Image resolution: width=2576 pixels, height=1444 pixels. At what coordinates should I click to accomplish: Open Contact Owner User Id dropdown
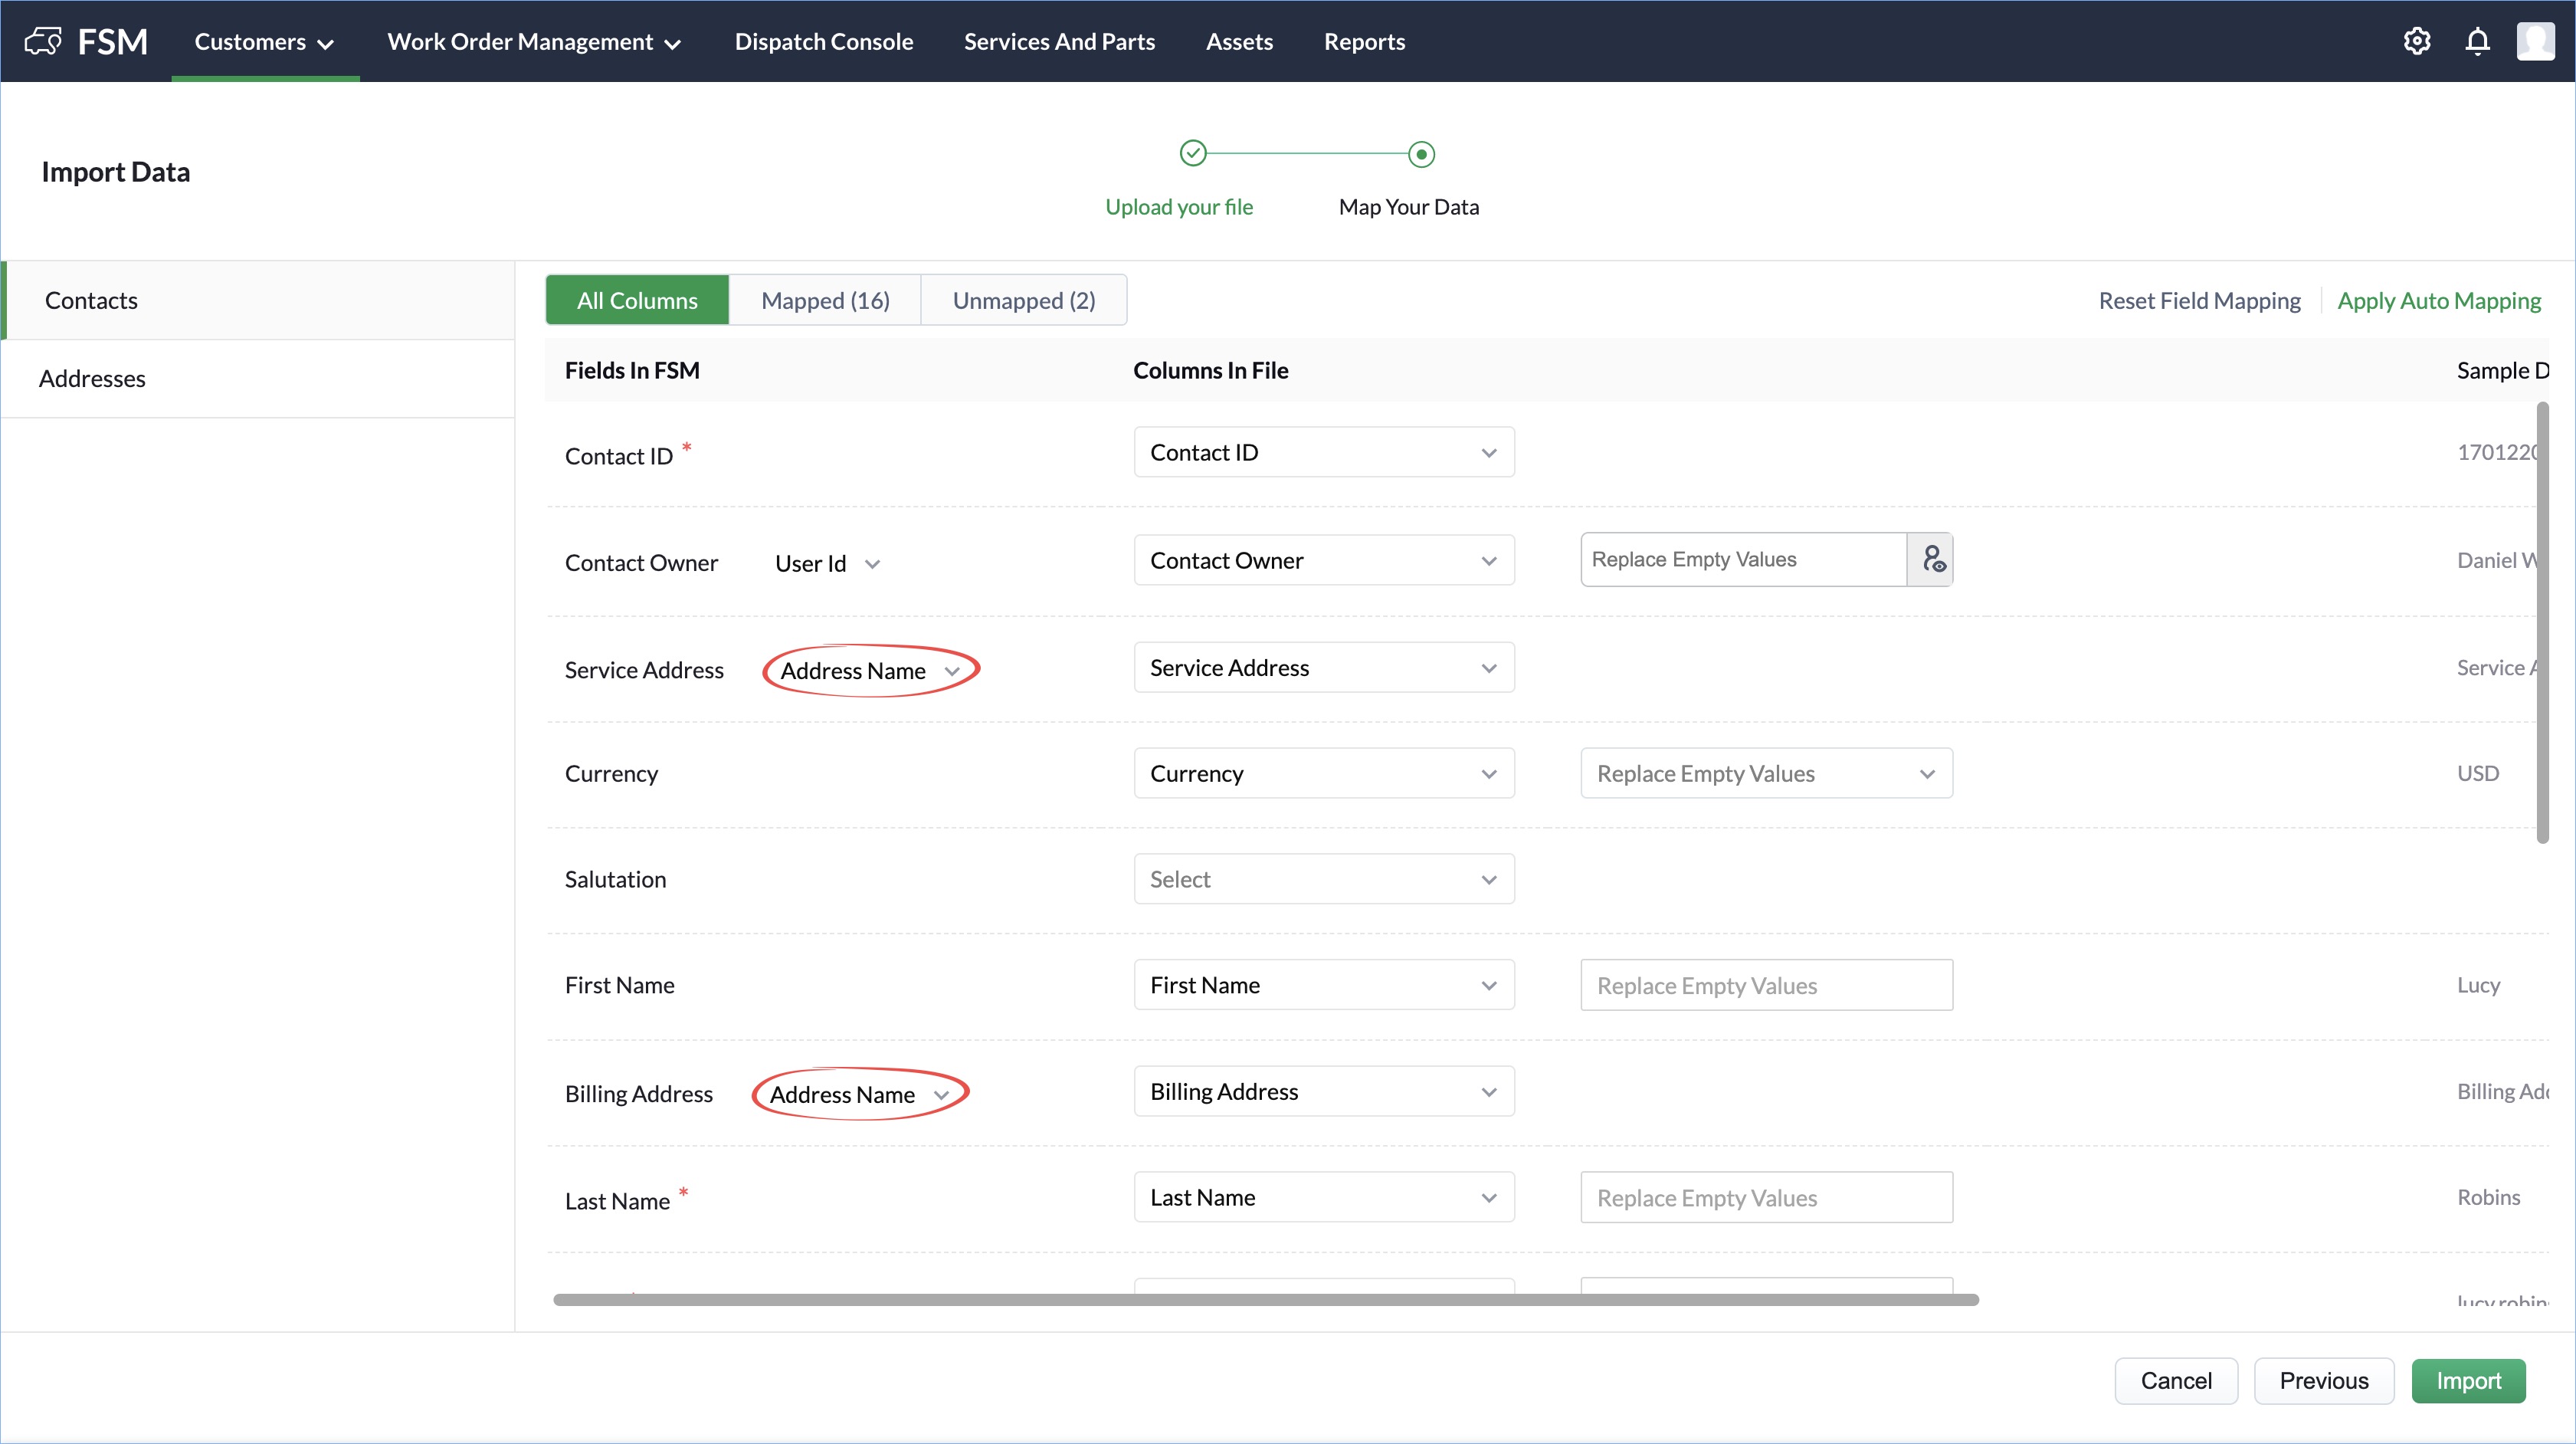[x=827, y=564]
